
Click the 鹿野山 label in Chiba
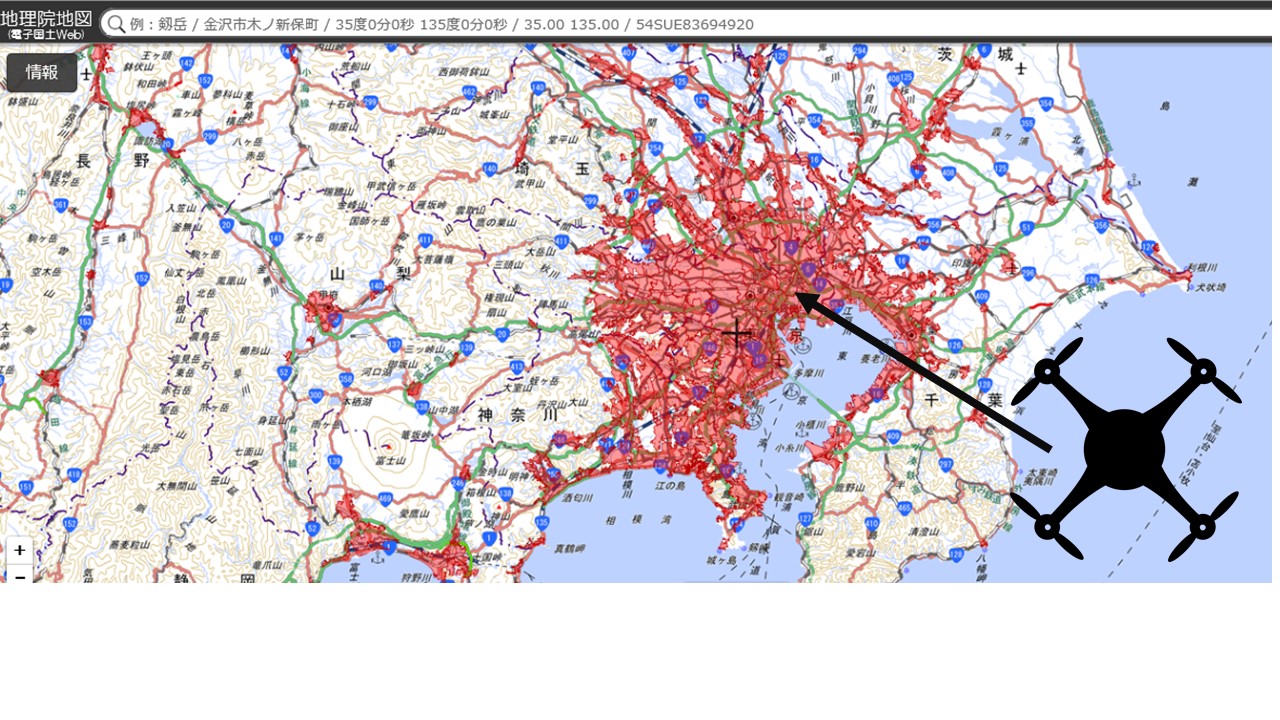(x=849, y=488)
